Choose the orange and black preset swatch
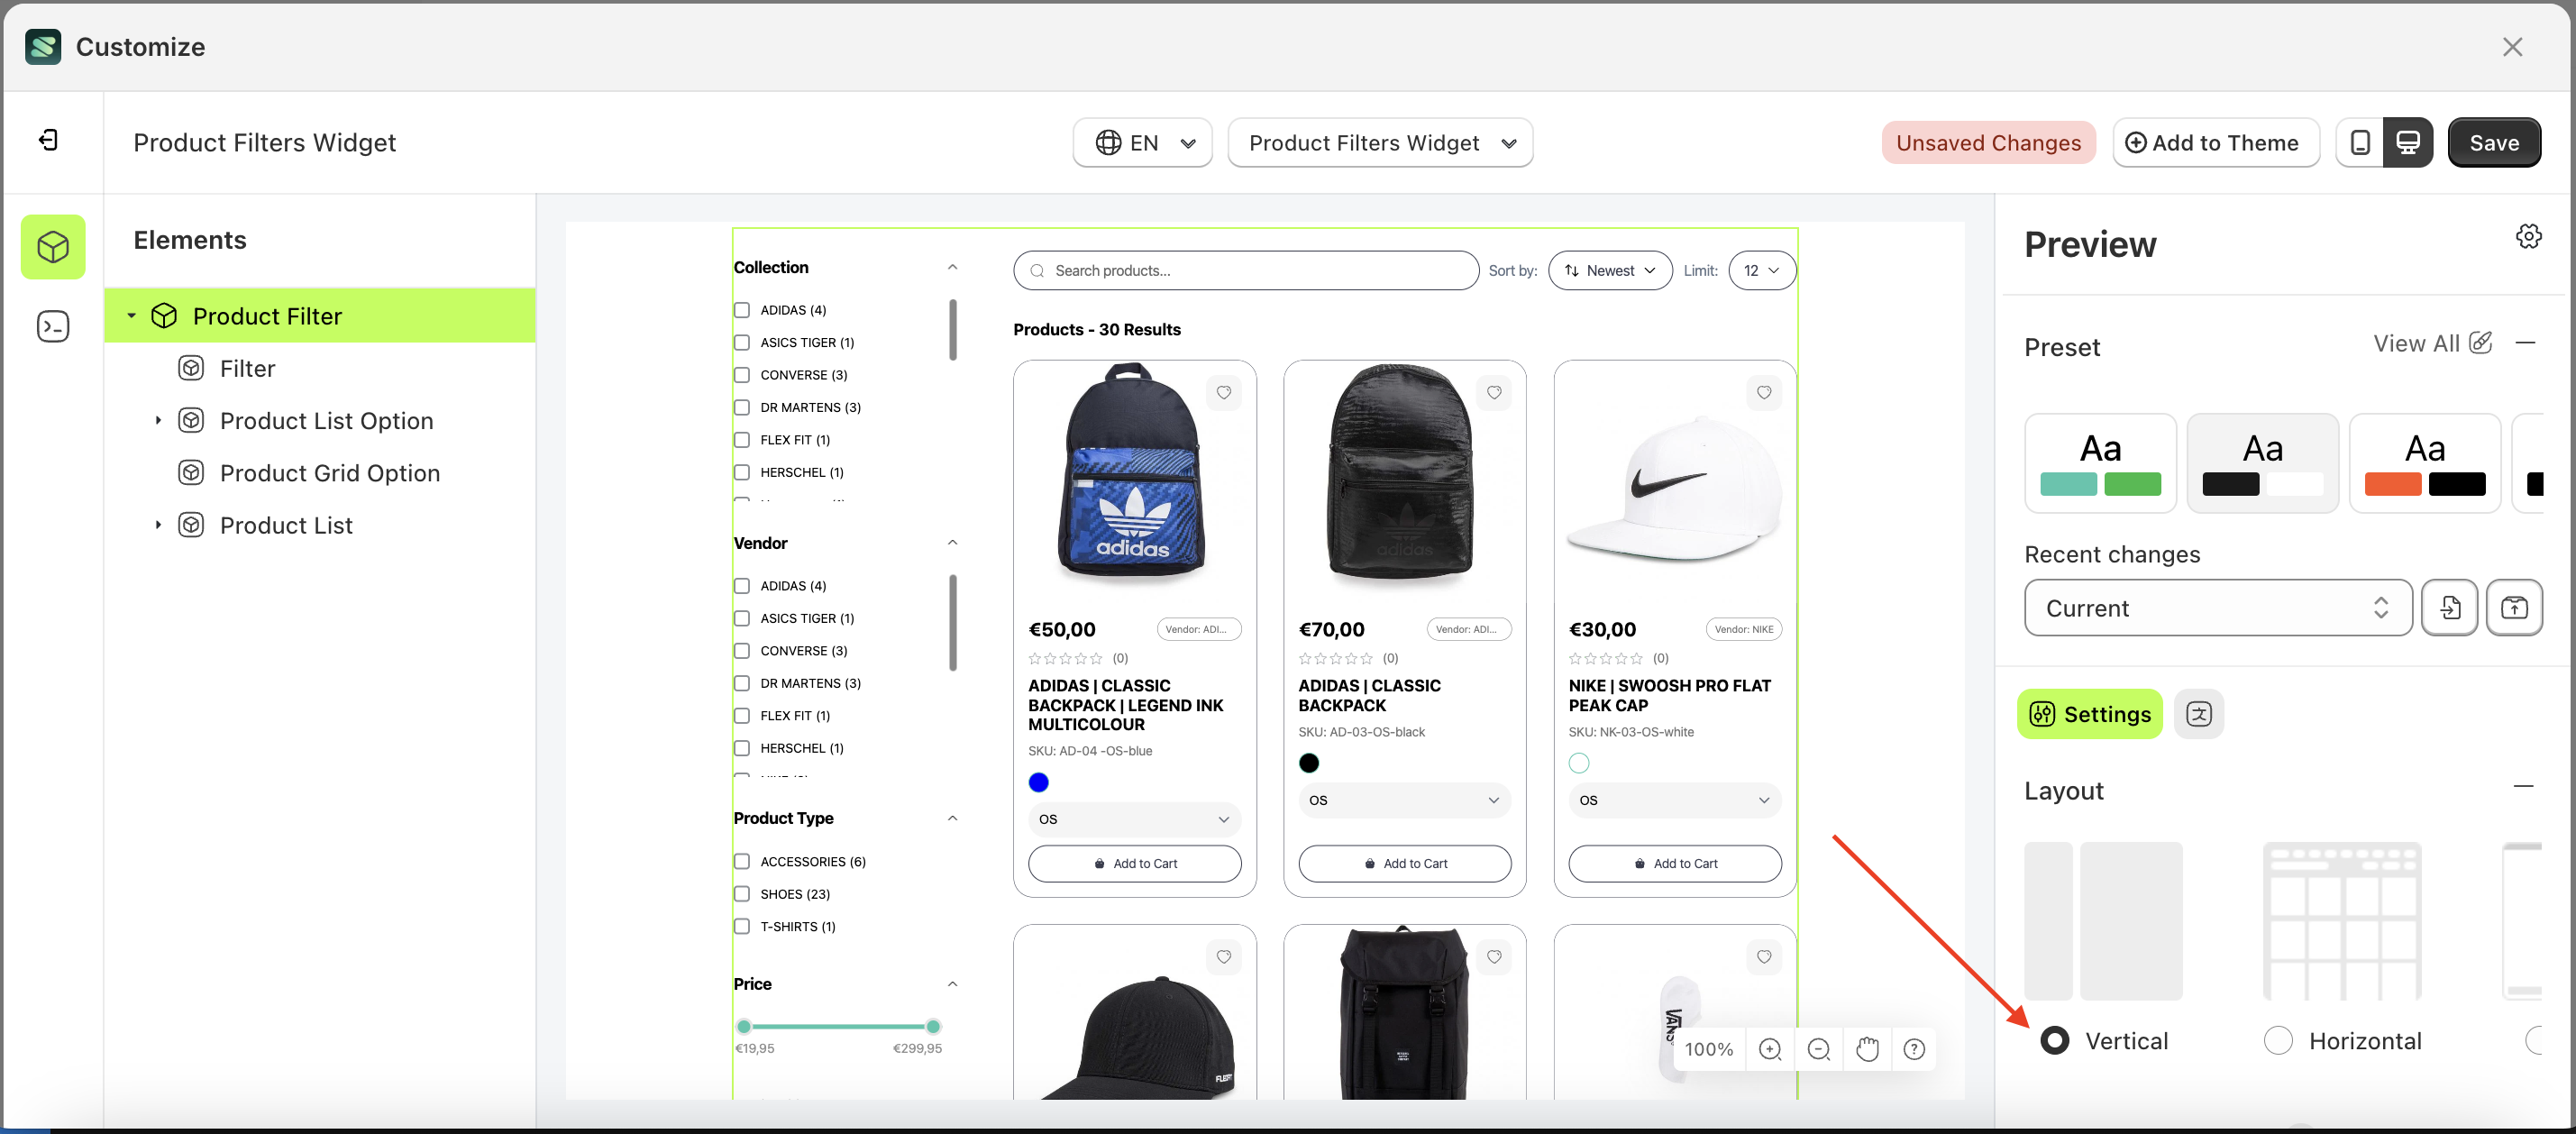 pos(2424,463)
